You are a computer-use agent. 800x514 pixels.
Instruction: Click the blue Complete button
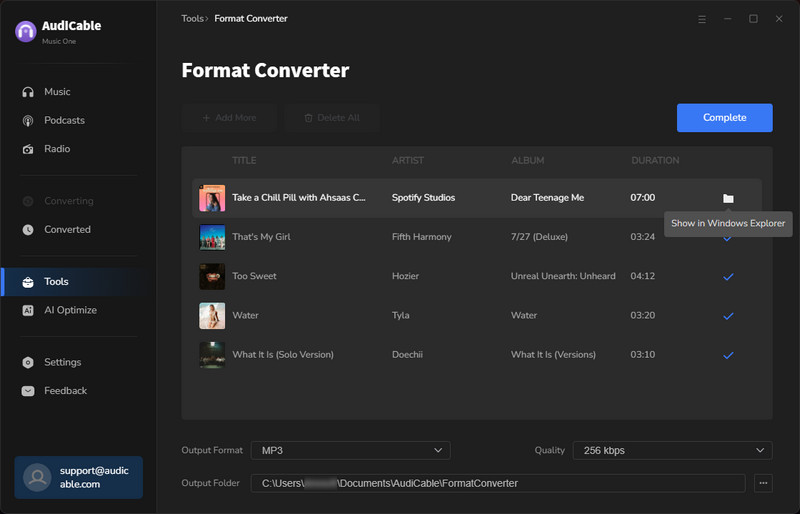(x=724, y=118)
